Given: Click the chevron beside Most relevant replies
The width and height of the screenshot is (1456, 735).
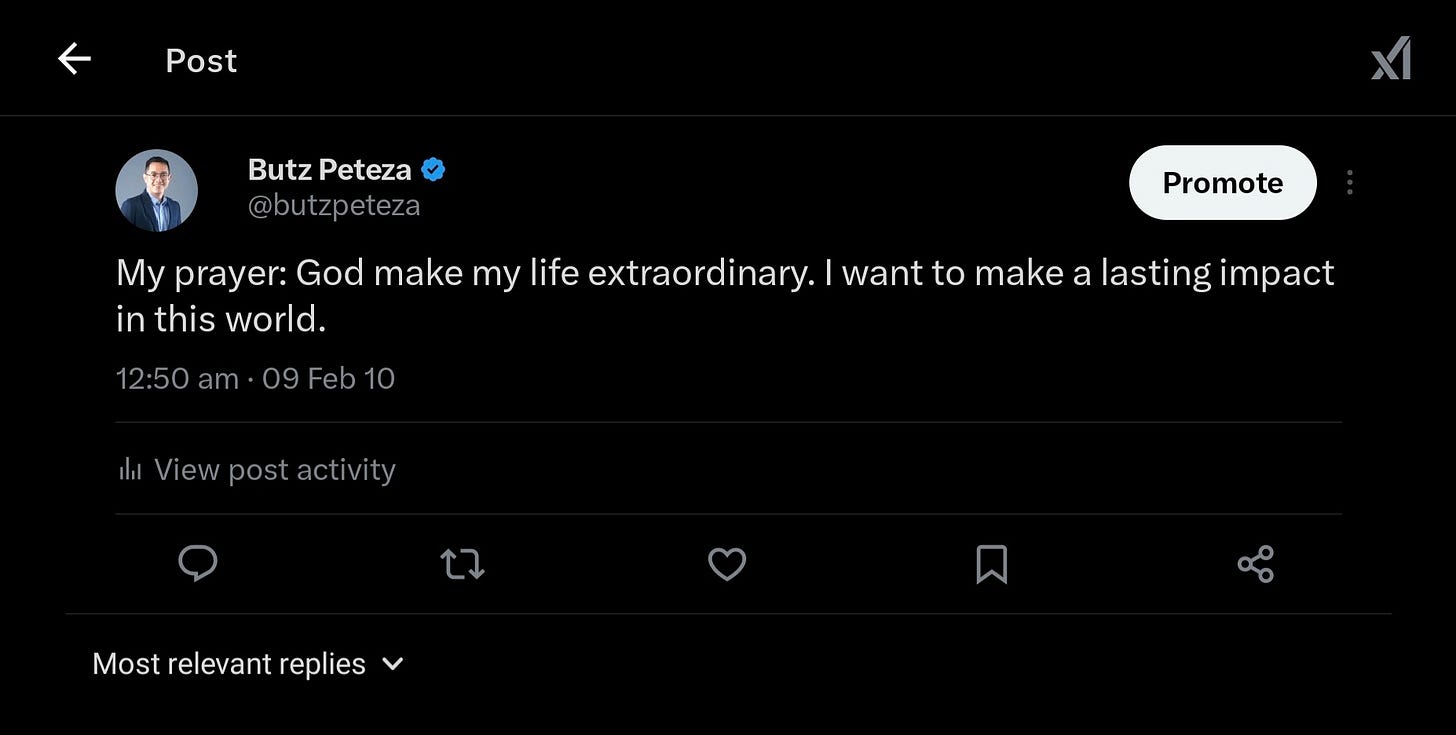Looking at the screenshot, I should point(393,663).
